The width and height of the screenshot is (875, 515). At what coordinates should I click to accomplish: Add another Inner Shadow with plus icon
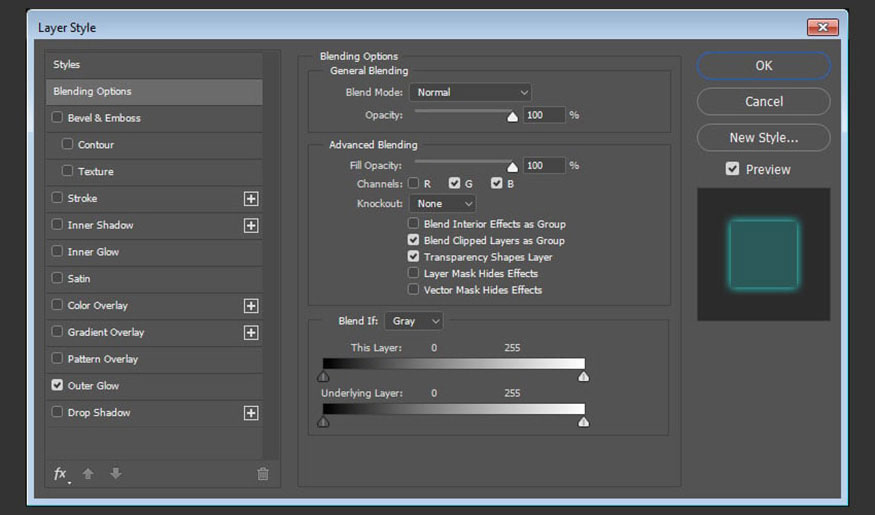(x=251, y=225)
